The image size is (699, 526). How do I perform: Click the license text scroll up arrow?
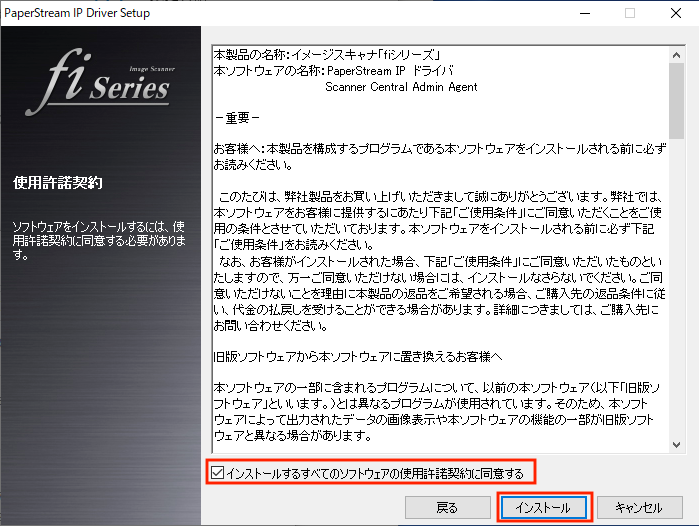676,55
